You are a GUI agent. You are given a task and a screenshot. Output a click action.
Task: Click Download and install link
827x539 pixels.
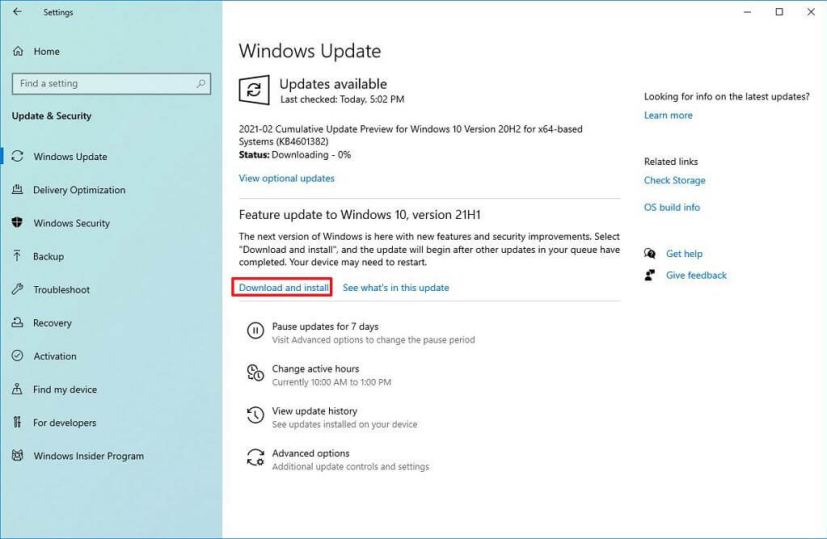pyautogui.click(x=283, y=287)
